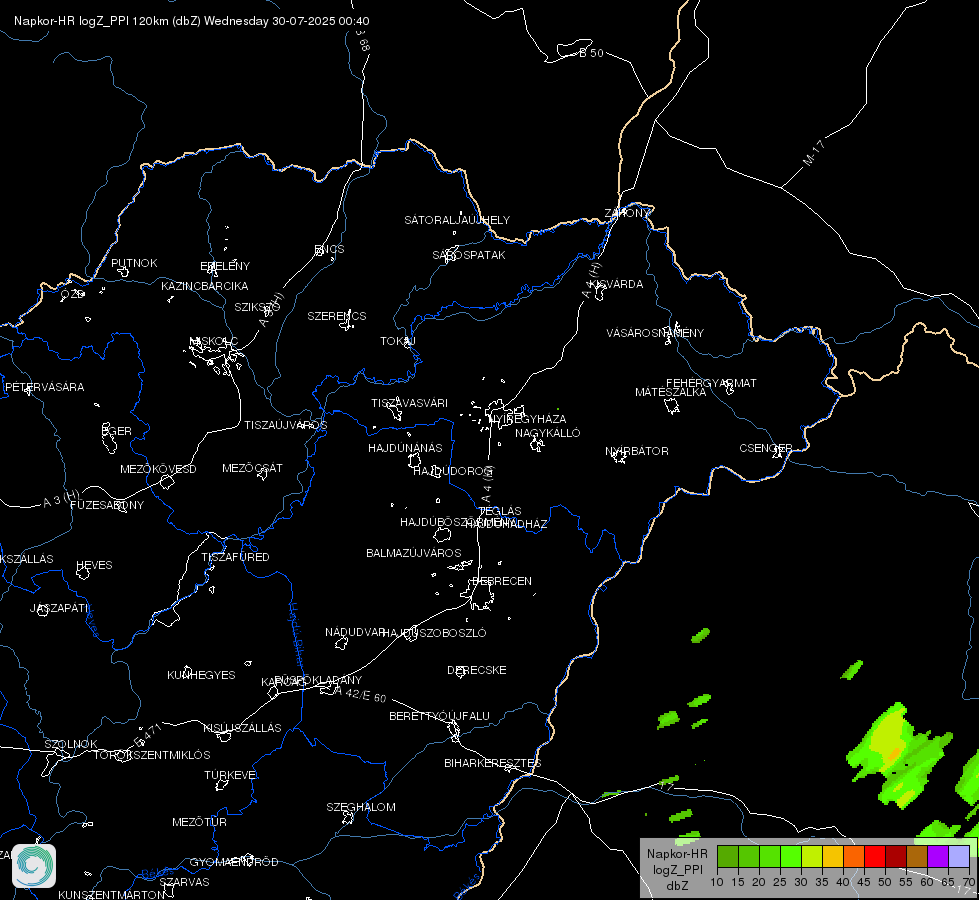Viewport: 979px width, 900px height.
Task: Click the 65–70 dBZ lavender legend swatch
Action: (959, 856)
